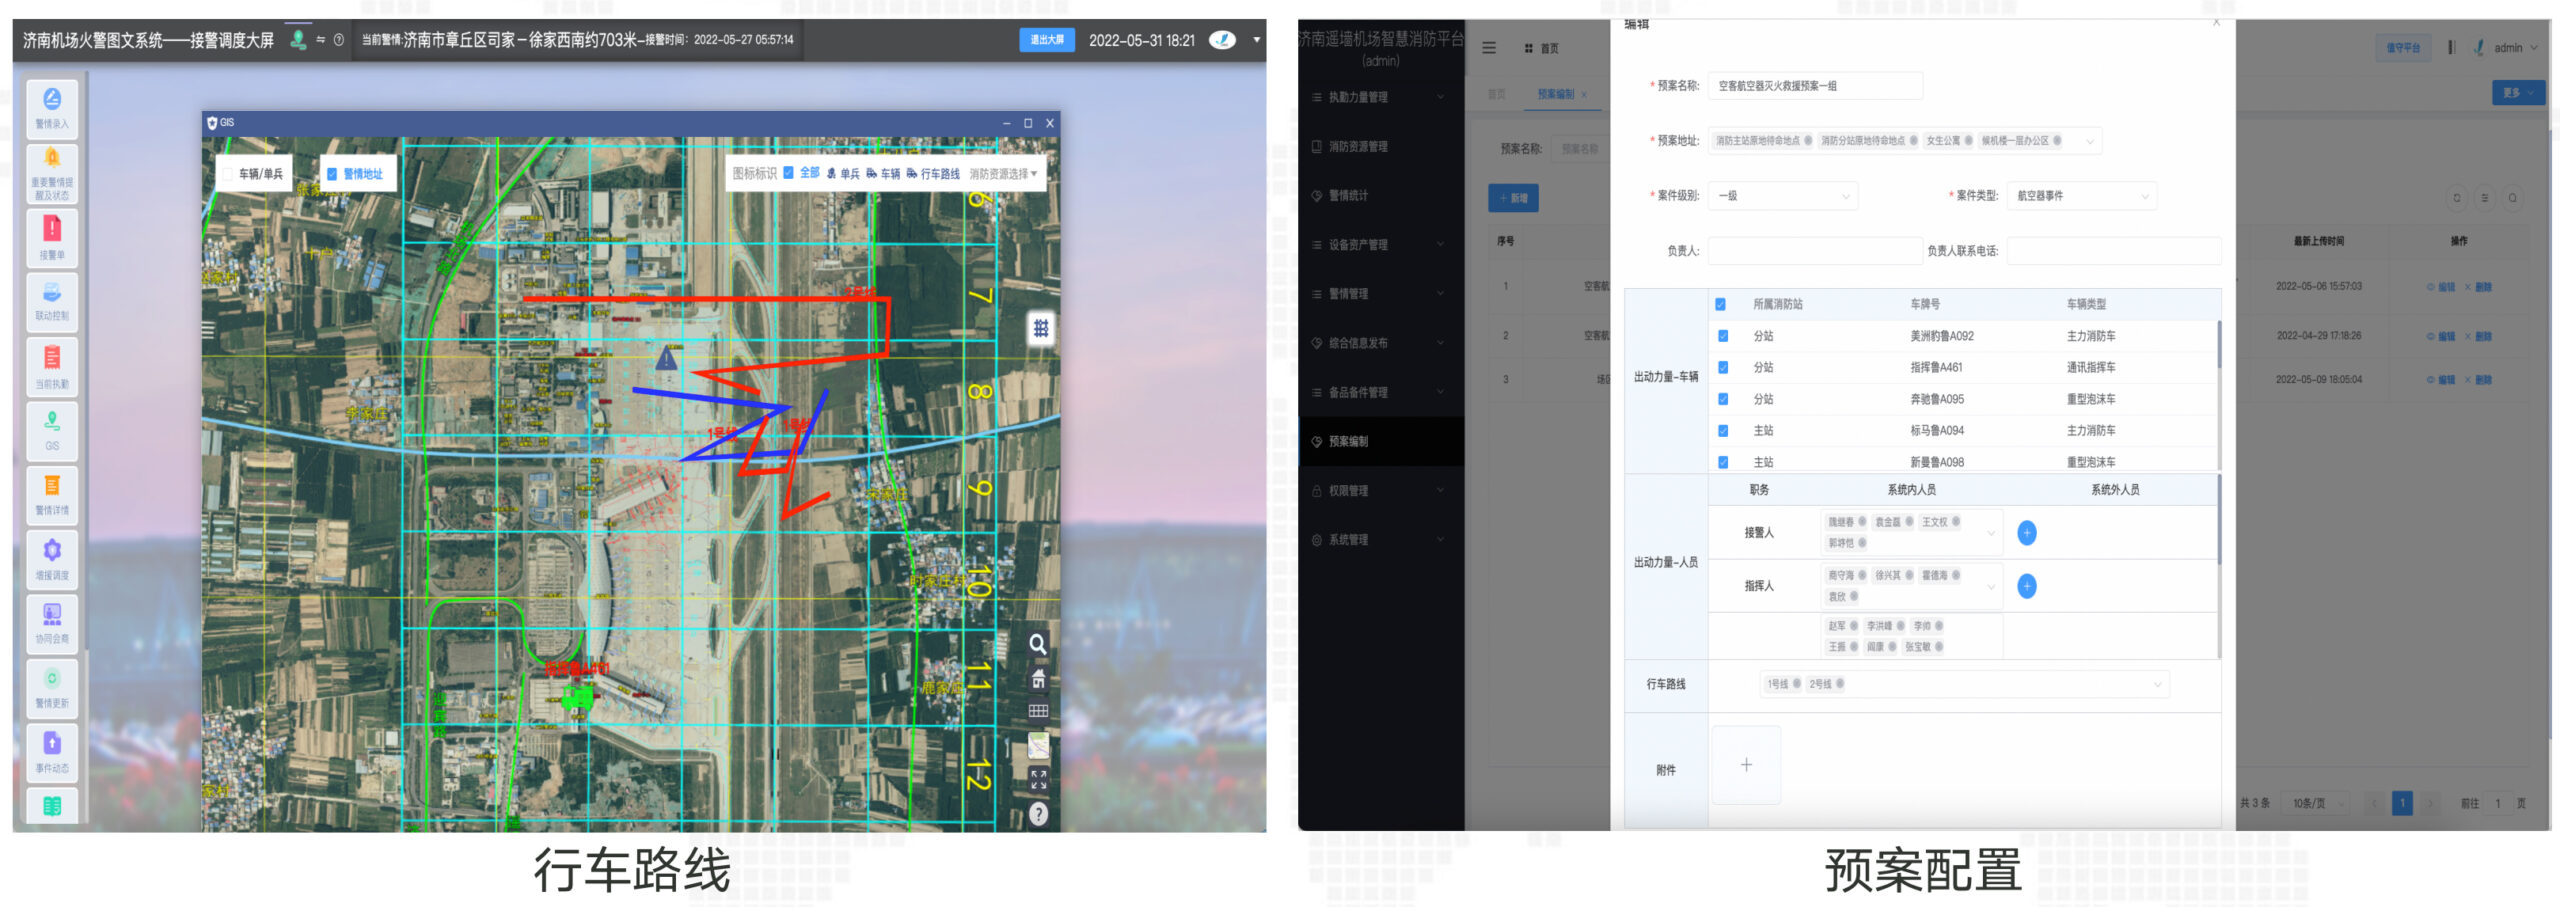Open 联动控制 in the left sidebar
The image size is (2560, 907).
52,301
